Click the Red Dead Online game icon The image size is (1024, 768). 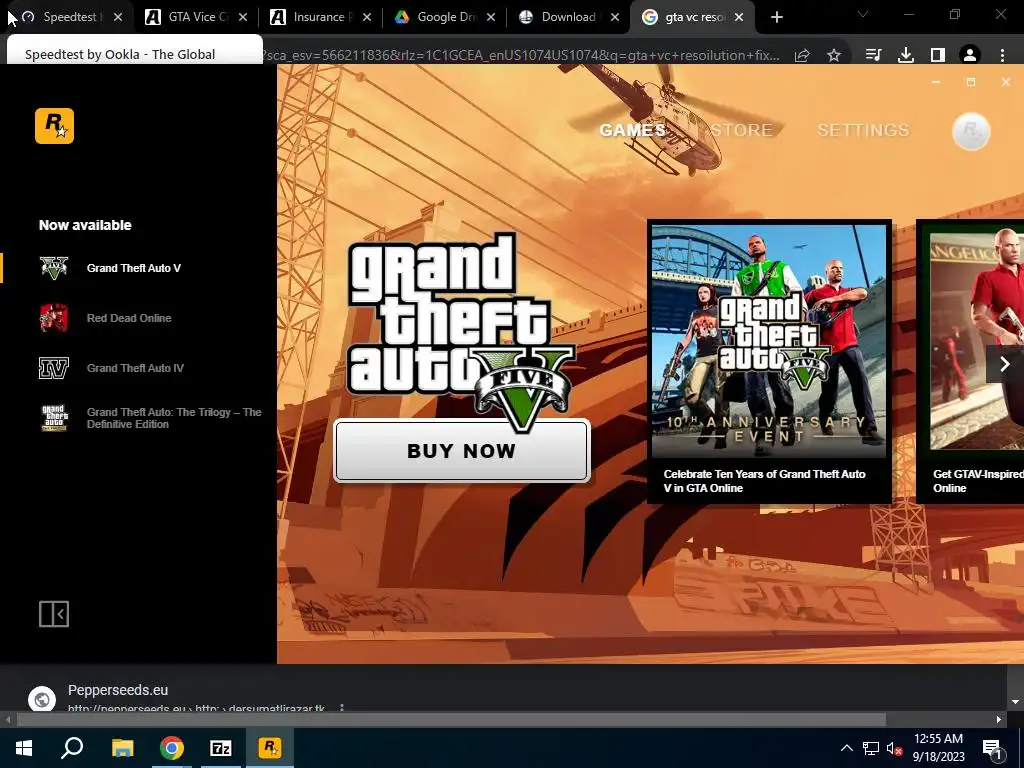(x=54, y=318)
